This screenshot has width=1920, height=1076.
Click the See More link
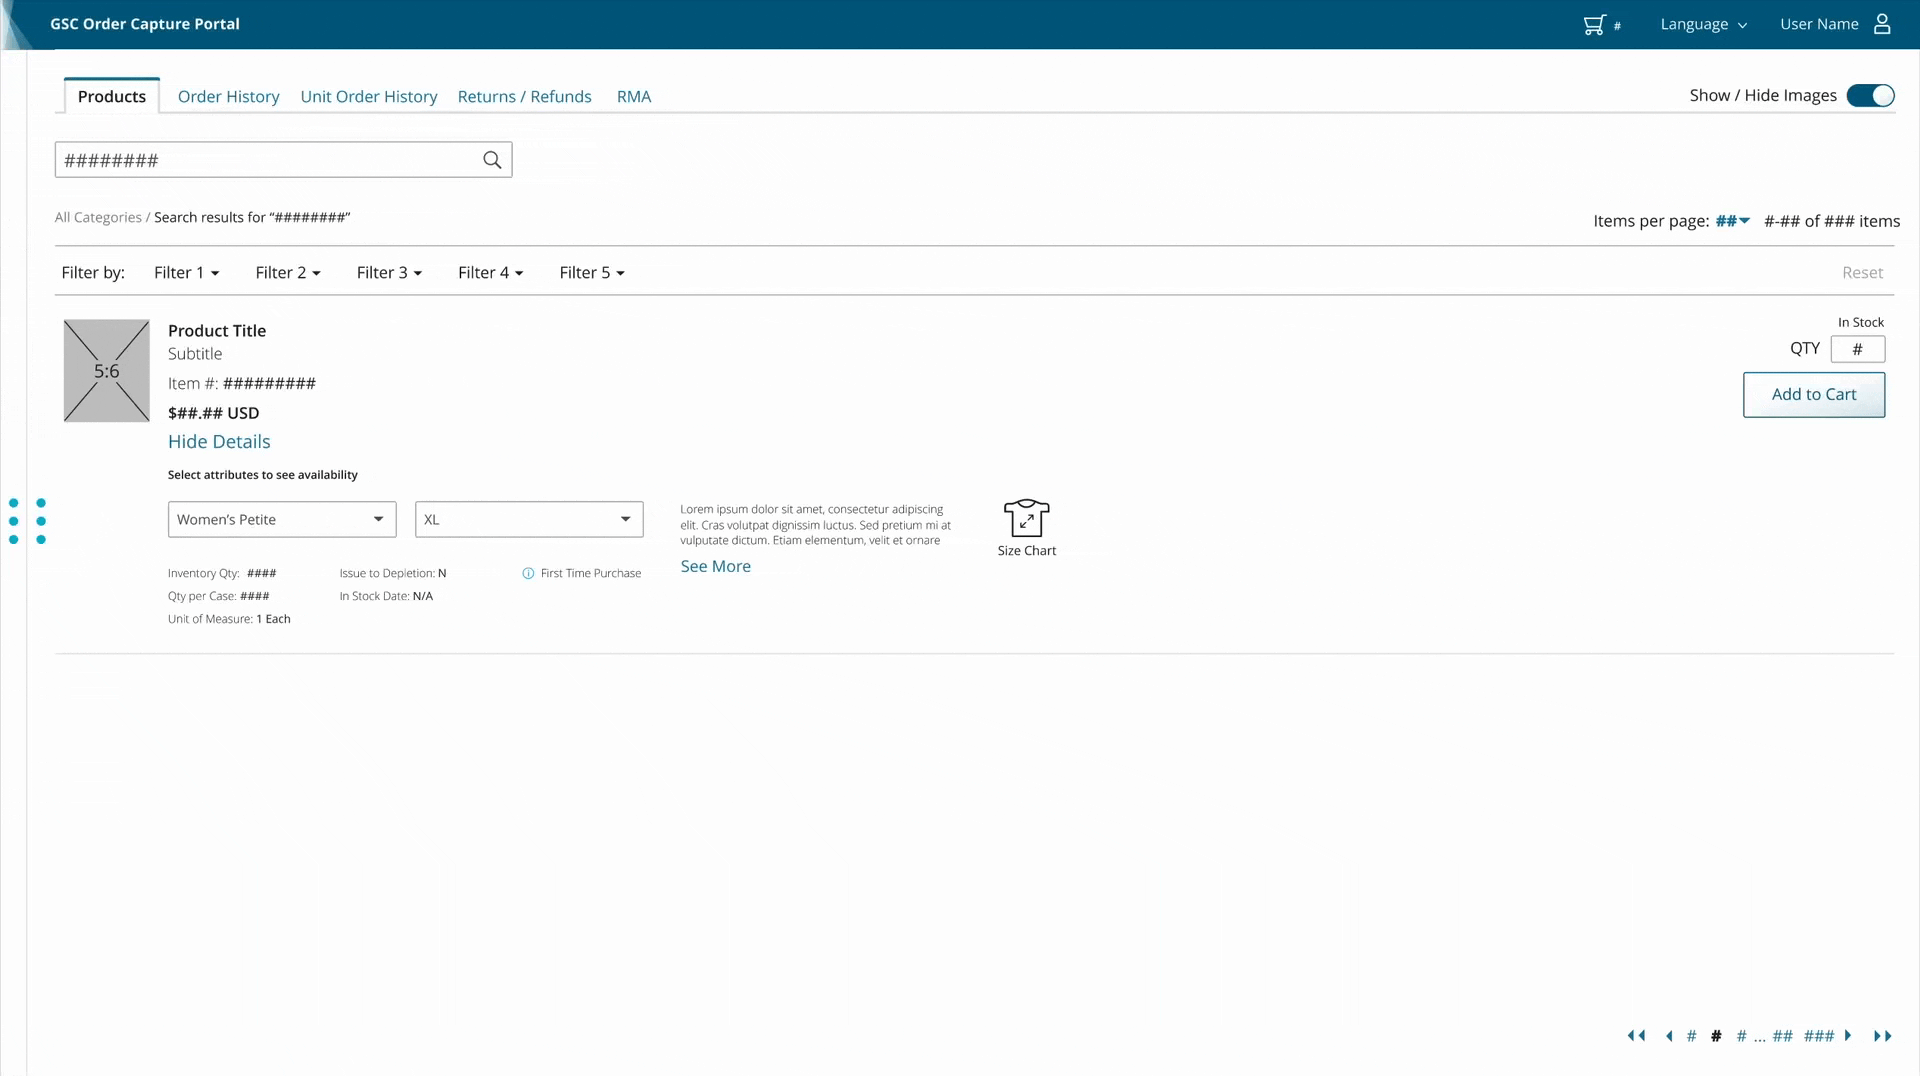point(716,566)
